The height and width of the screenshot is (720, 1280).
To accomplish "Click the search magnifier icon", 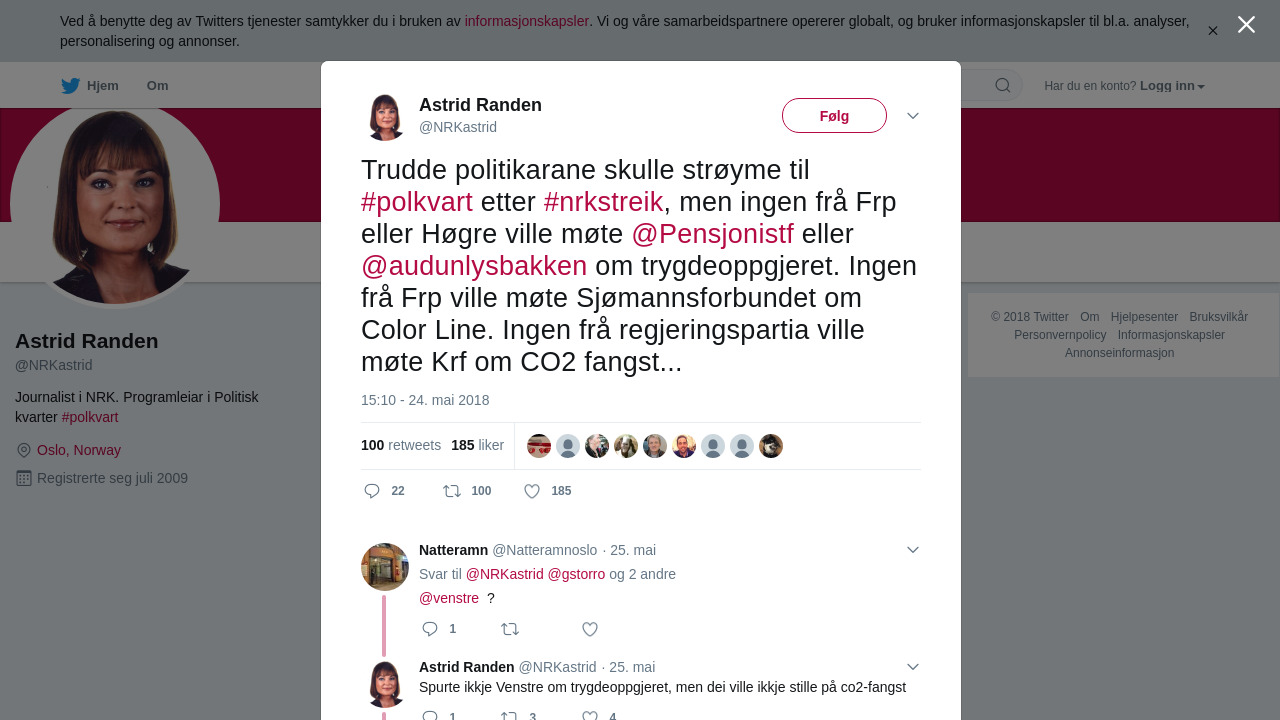I will [1003, 85].
